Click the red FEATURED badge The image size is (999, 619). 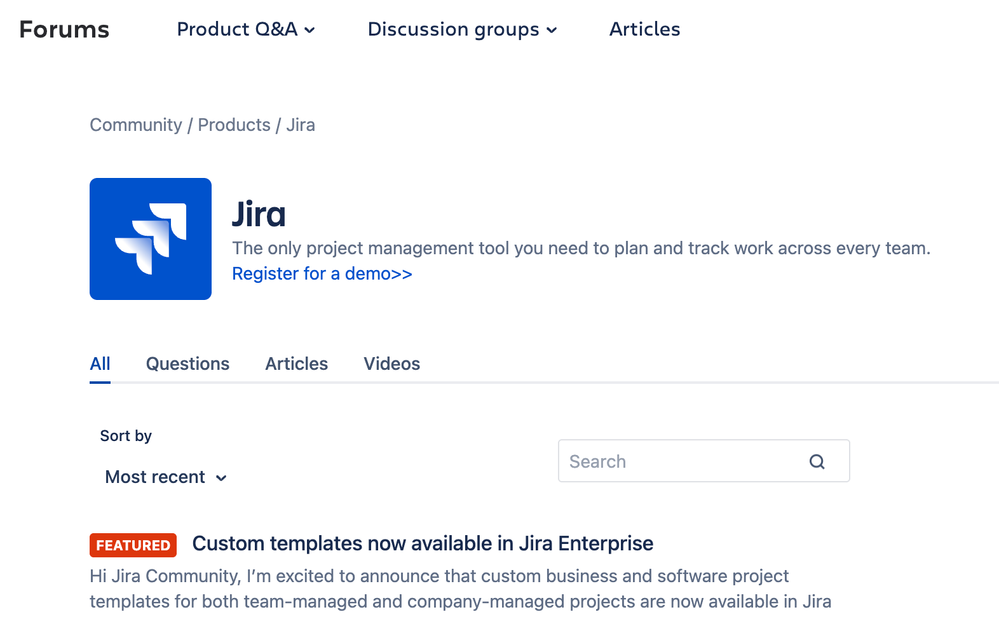pyautogui.click(x=133, y=545)
